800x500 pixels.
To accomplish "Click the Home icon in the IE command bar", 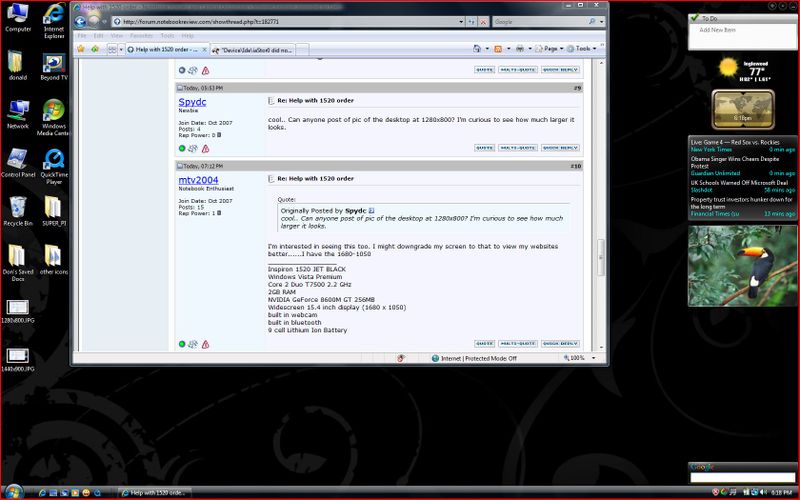I will coord(477,48).
